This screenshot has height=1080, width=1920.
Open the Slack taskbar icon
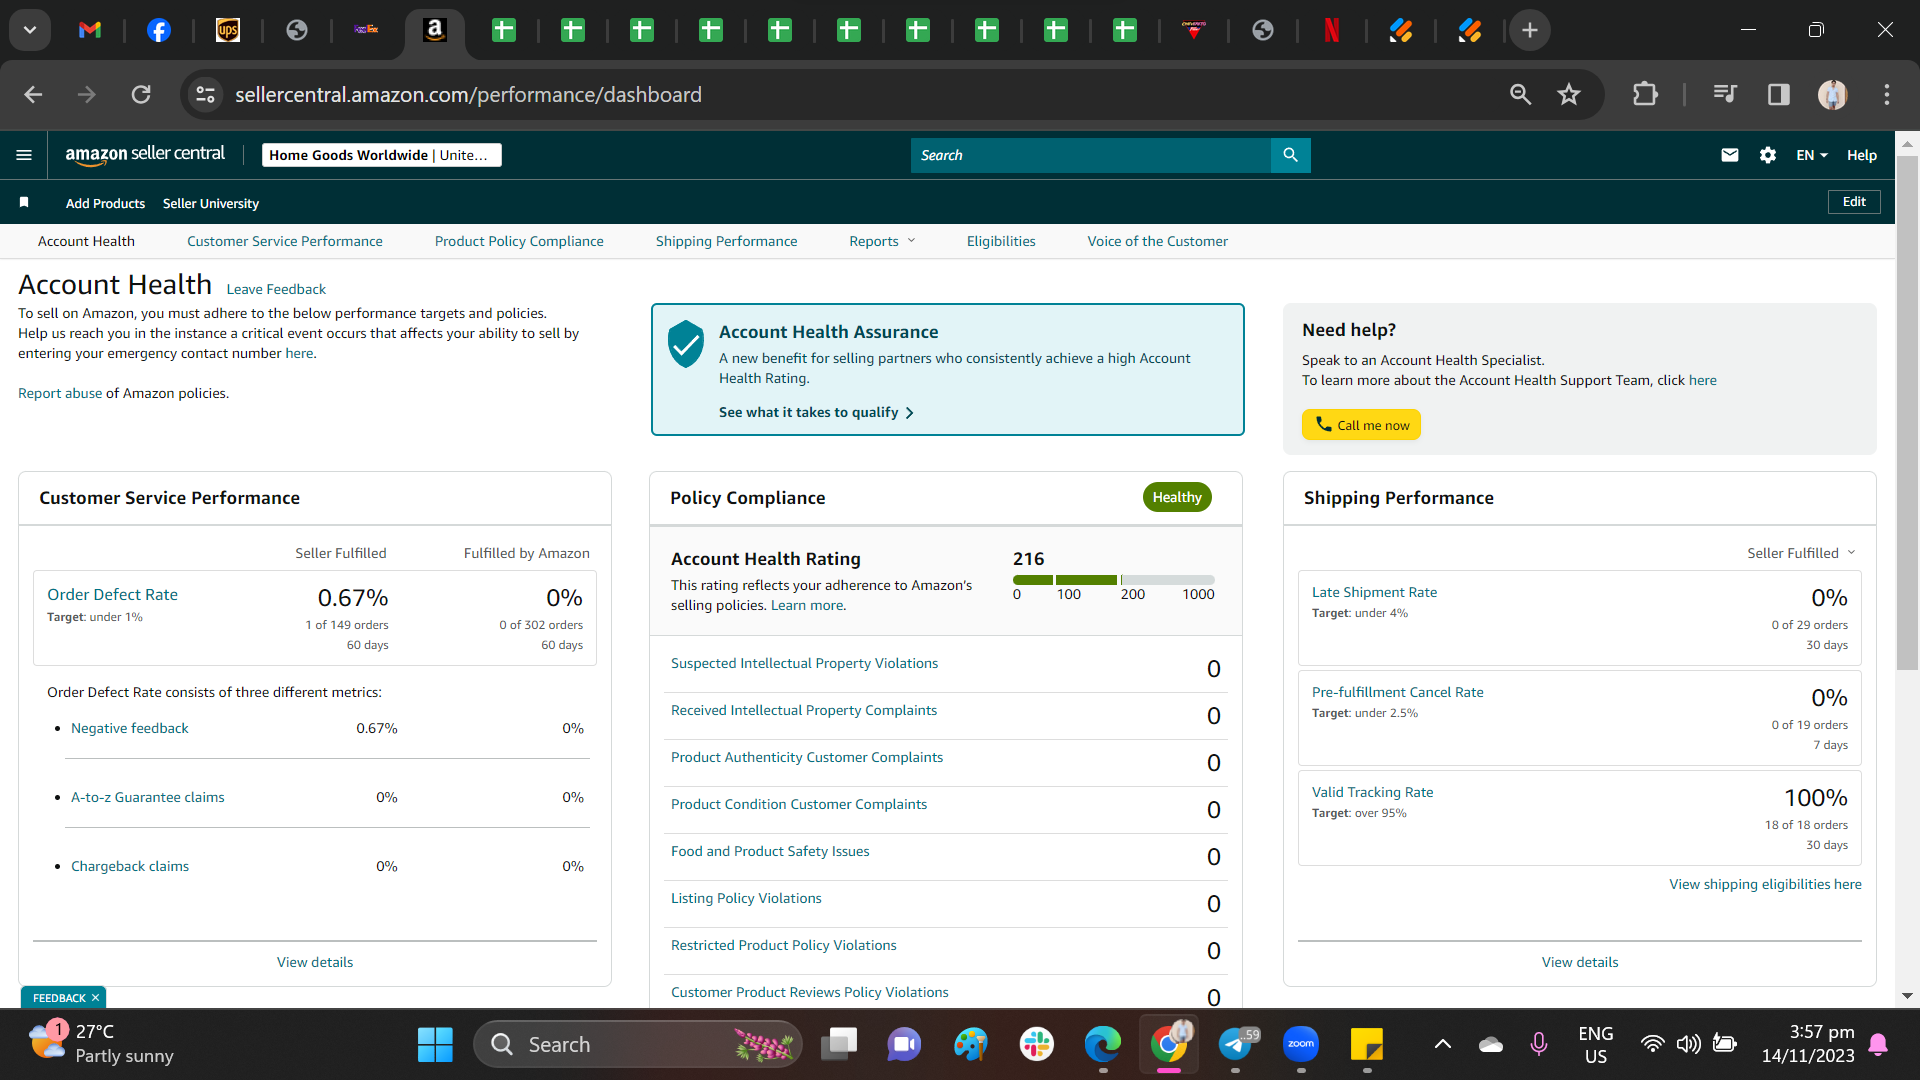point(1036,1044)
